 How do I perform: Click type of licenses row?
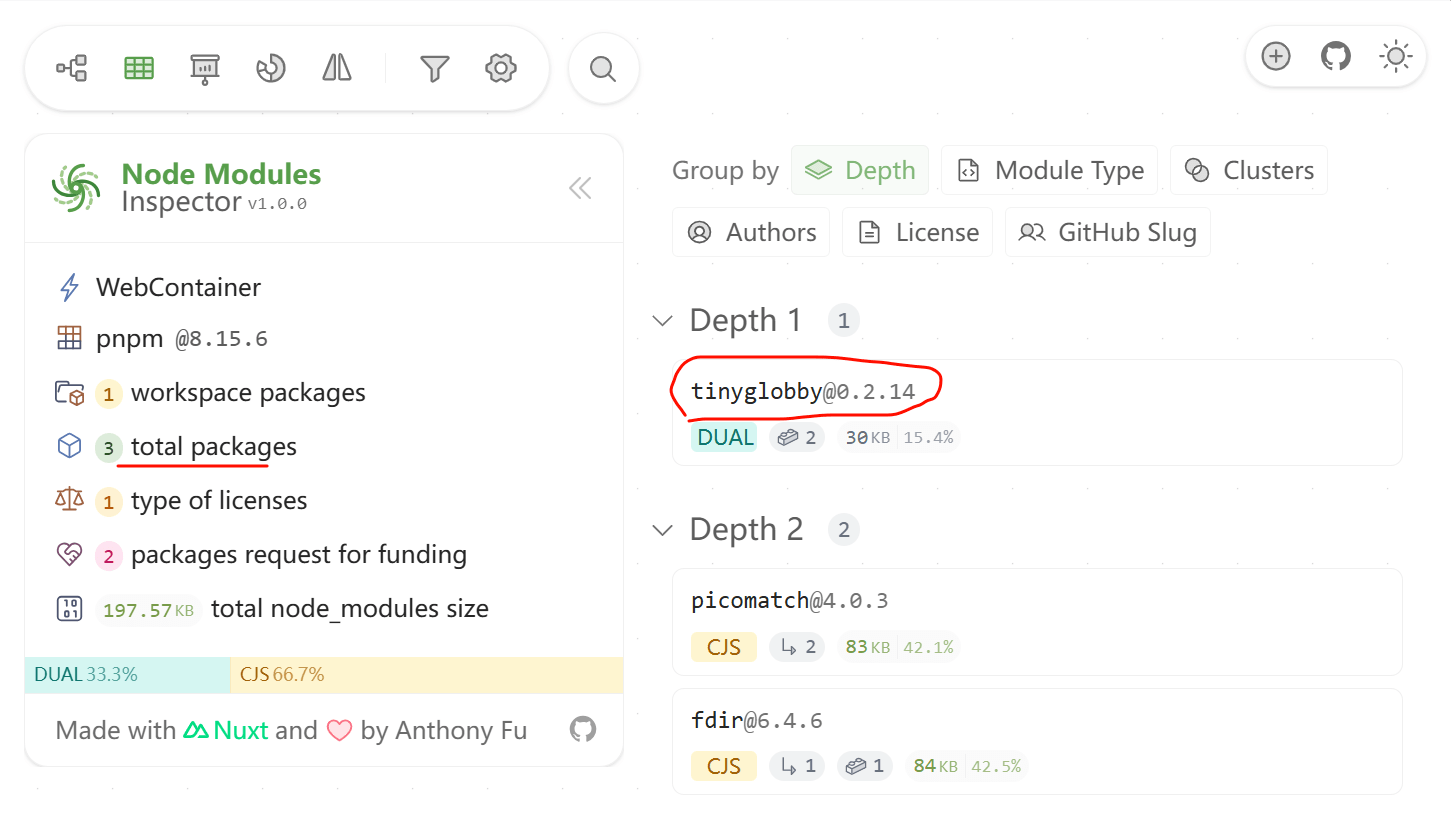coord(182,500)
